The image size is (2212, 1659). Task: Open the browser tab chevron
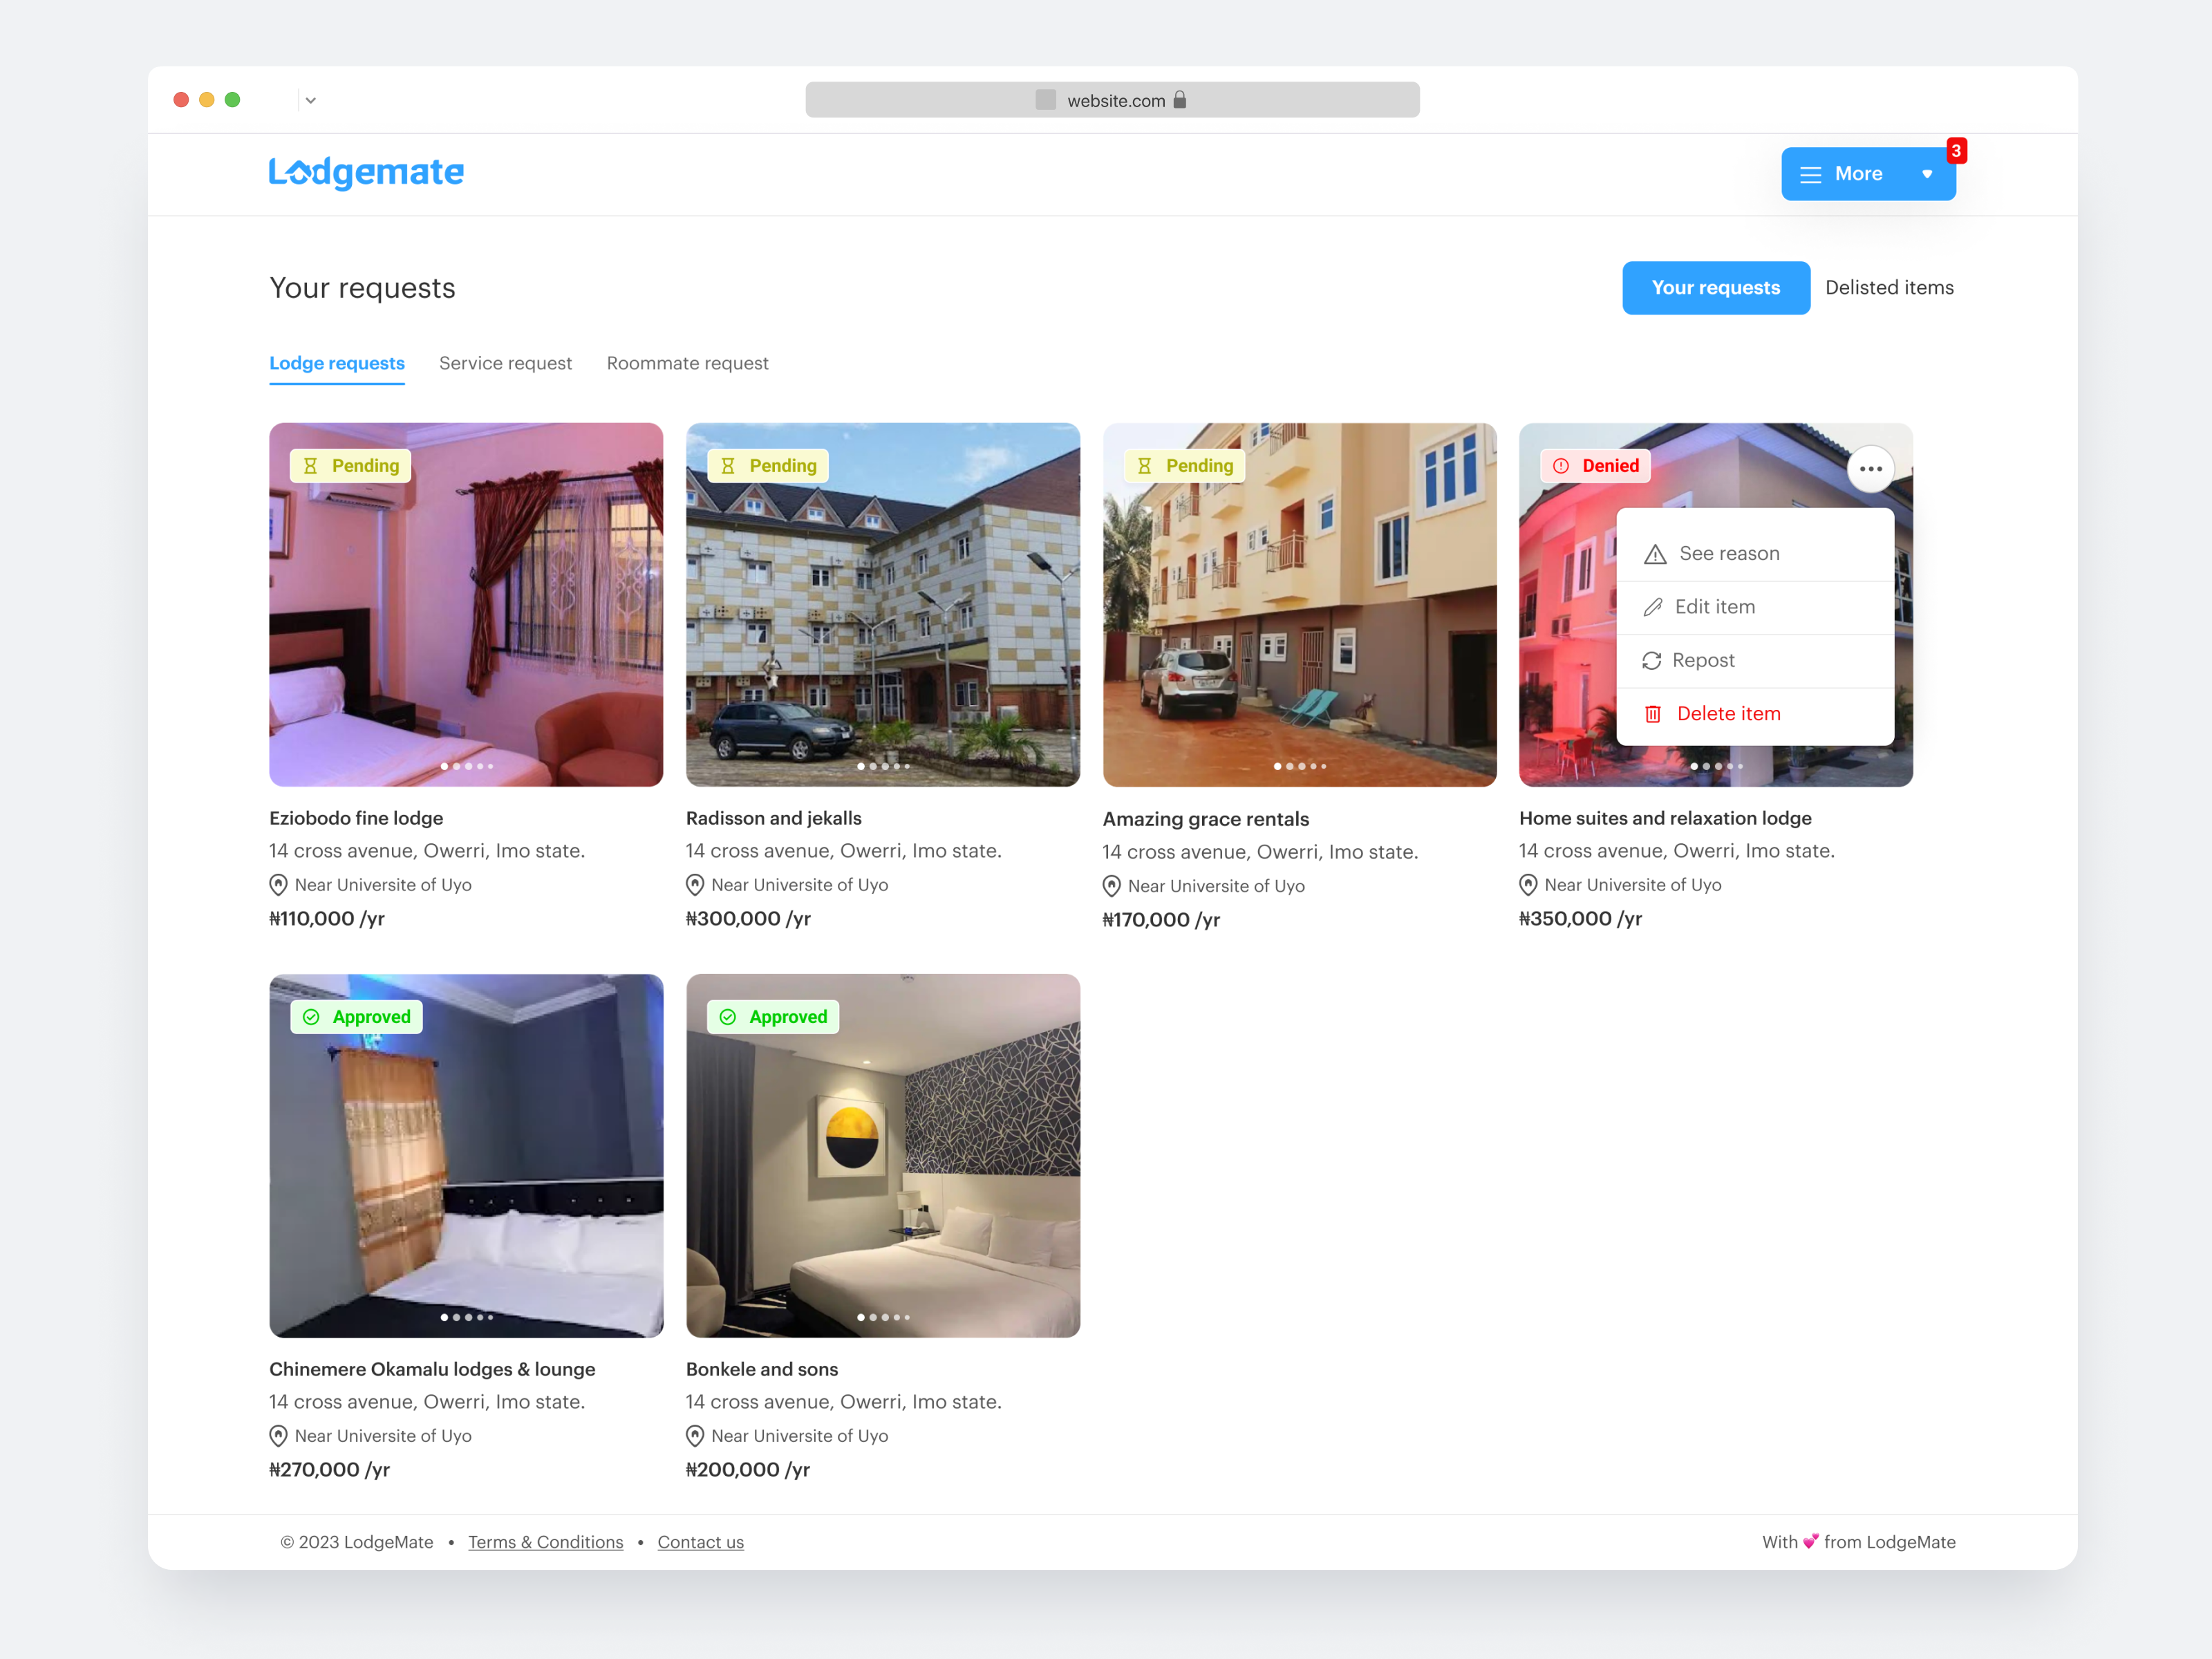click(x=310, y=100)
